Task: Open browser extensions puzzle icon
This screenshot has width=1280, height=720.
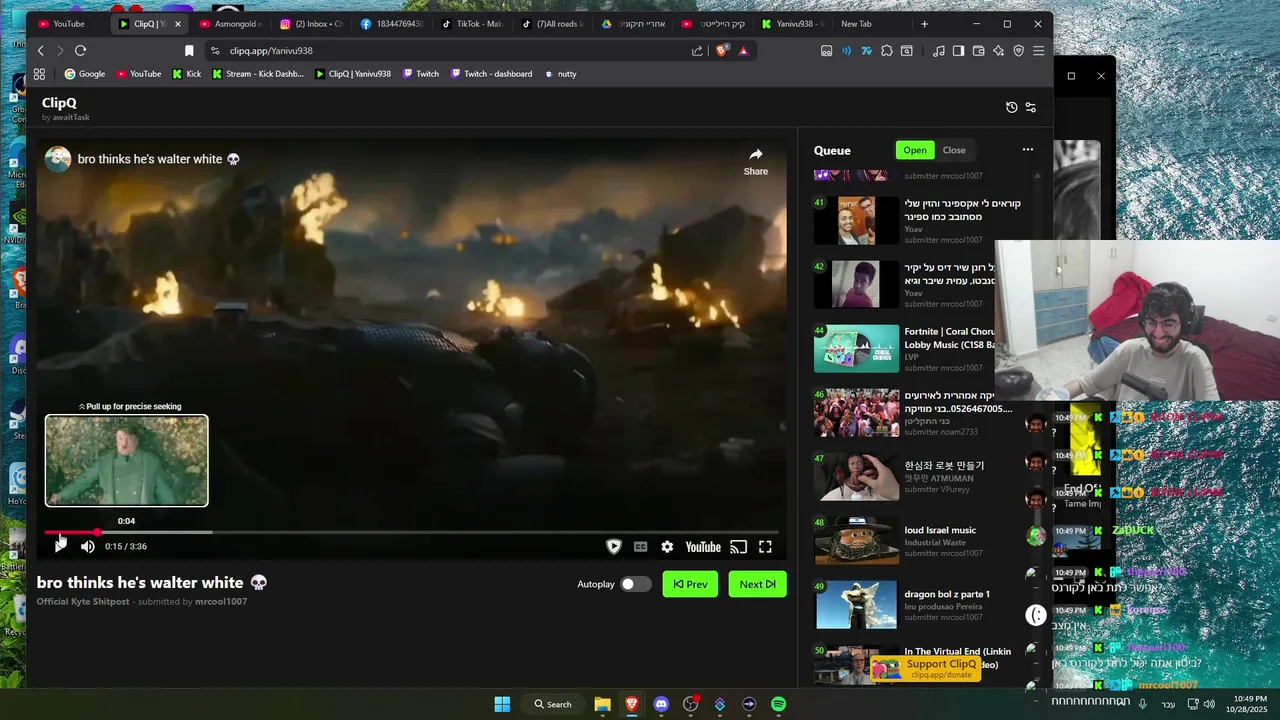Action: coord(886,51)
